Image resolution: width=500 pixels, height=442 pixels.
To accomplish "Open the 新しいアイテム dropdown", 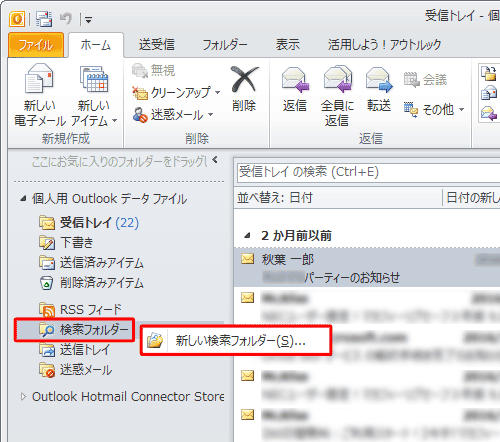I will point(114,121).
